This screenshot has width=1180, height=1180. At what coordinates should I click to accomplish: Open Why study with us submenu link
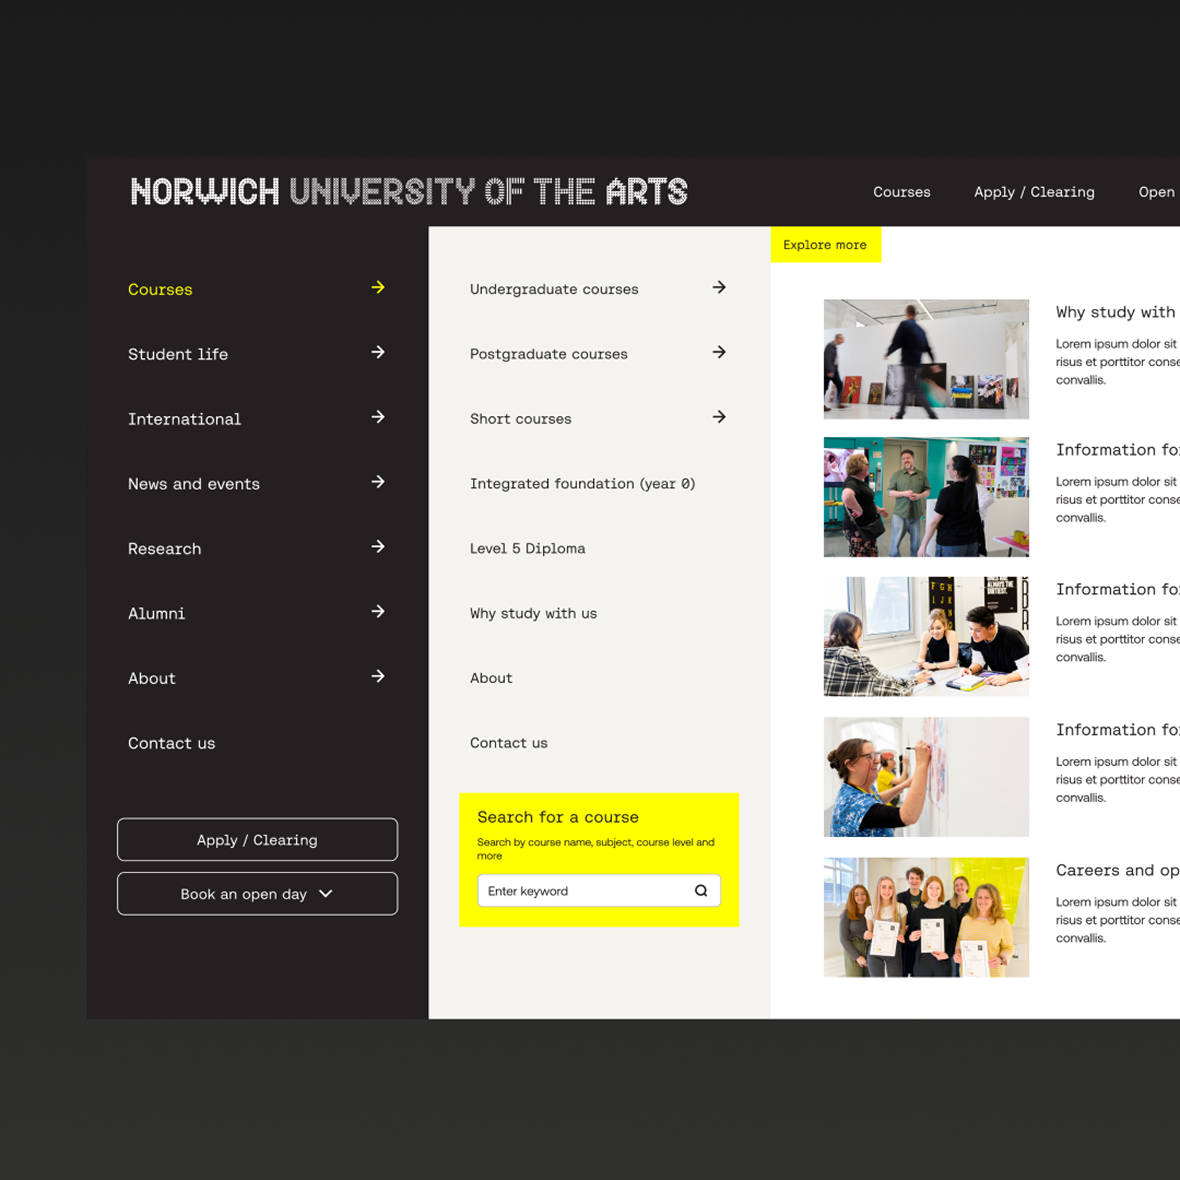[x=534, y=613]
